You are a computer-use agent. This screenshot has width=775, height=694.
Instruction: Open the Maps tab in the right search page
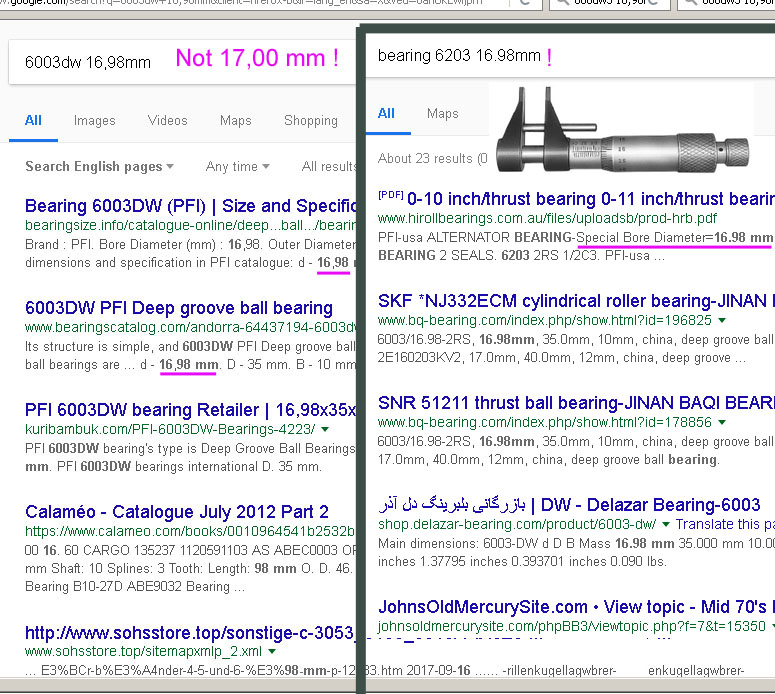coord(443,114)
